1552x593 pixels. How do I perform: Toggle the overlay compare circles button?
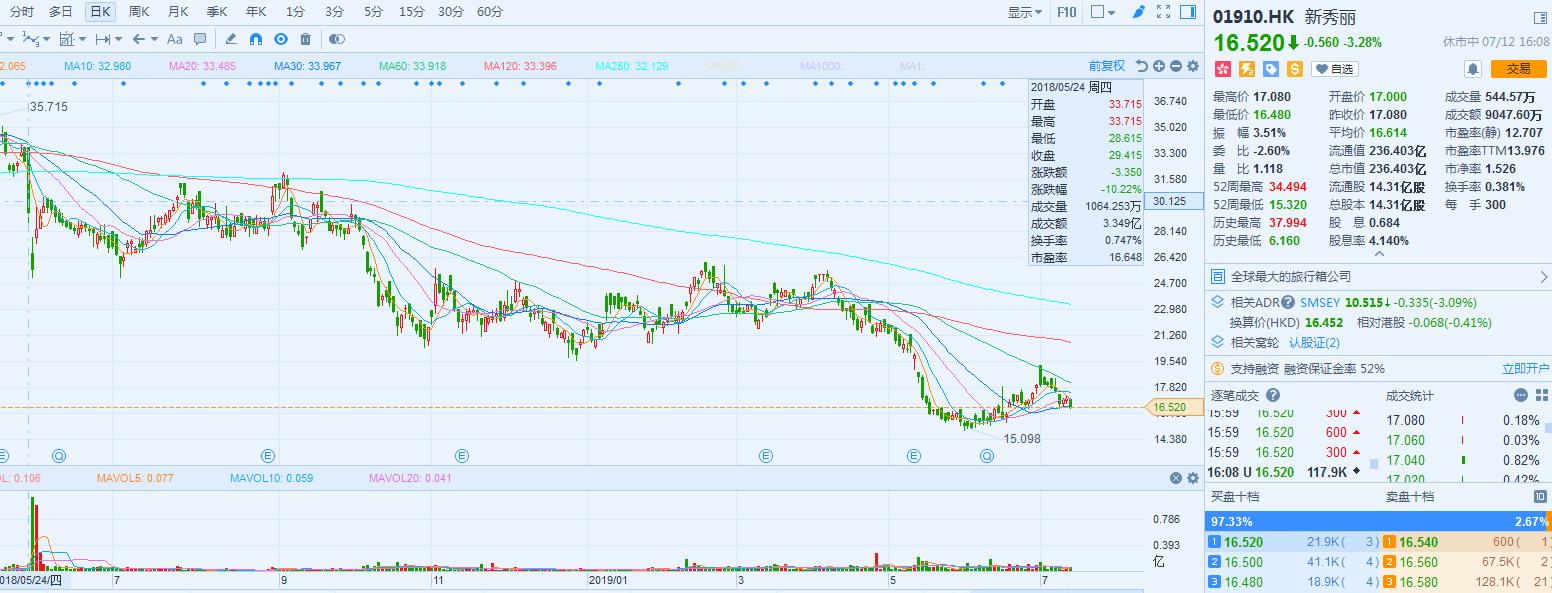(337, 40)
